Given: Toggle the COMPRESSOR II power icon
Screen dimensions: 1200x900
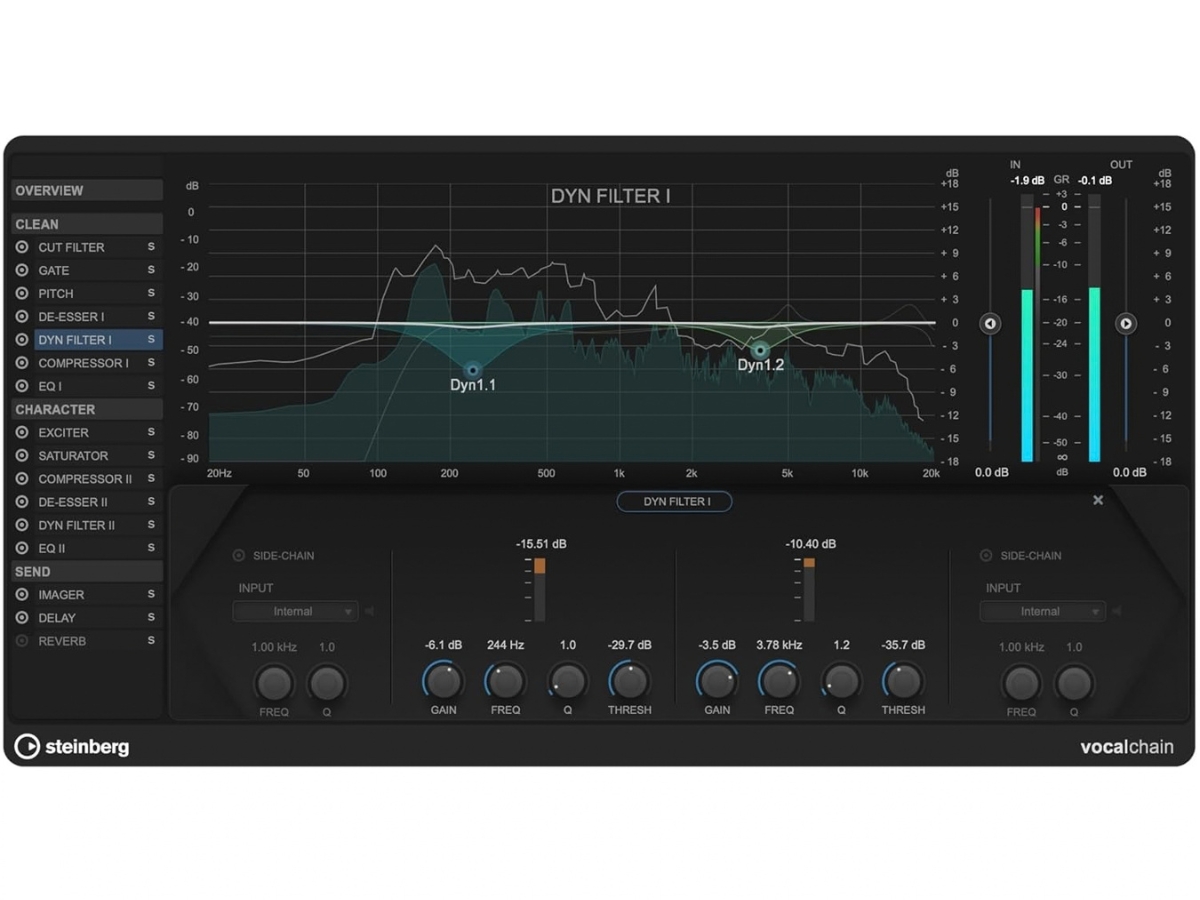Looking at the screenshot, I should pyautogui.click(x=22, y=478).
